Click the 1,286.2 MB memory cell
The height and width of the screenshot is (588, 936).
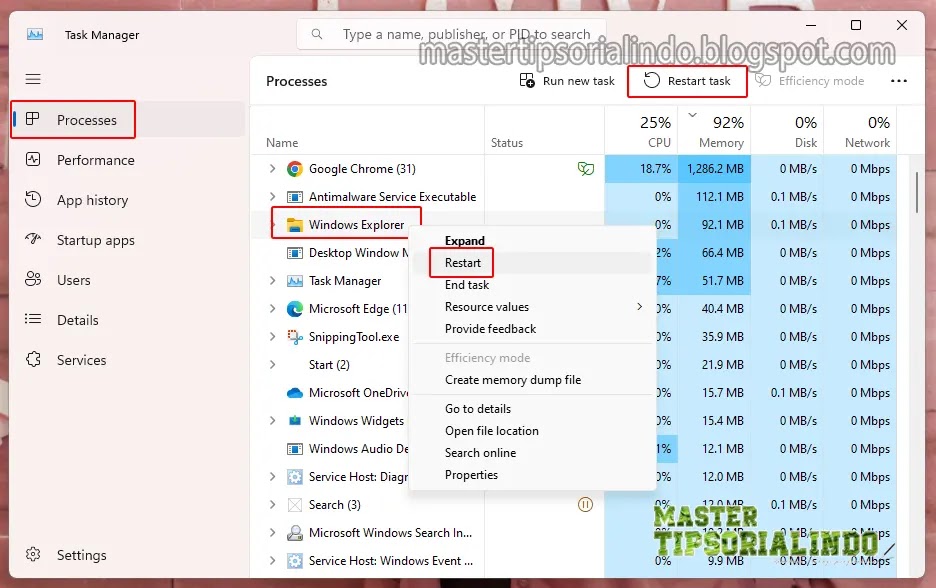(x=714, y=169)
